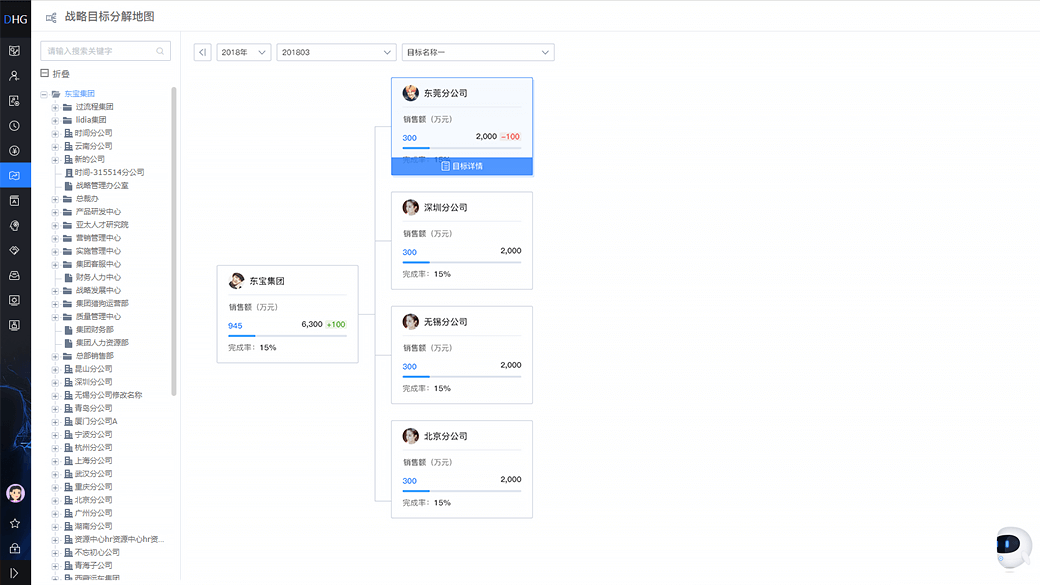Collapse tree panel with the arrow button
This screenshot has width=1040, height=585.
[202, 52]
